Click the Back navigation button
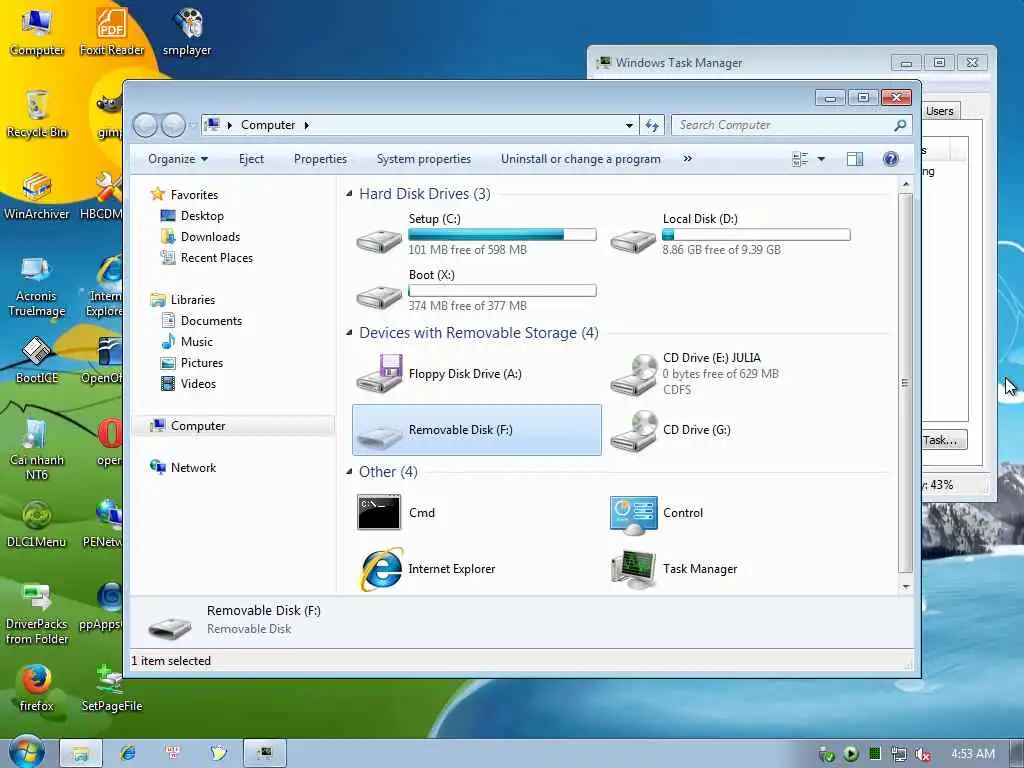The image size is (1024, 768). 145,125
